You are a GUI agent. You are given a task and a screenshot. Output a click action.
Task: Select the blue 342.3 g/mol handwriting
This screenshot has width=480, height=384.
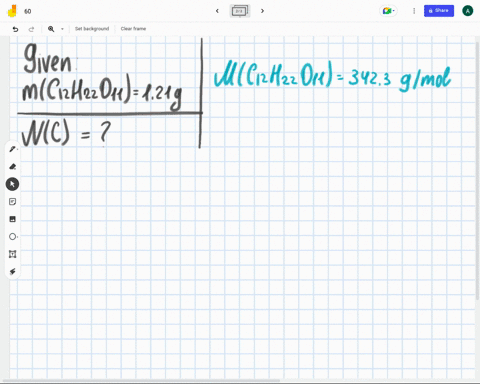[x=332, y=75]
